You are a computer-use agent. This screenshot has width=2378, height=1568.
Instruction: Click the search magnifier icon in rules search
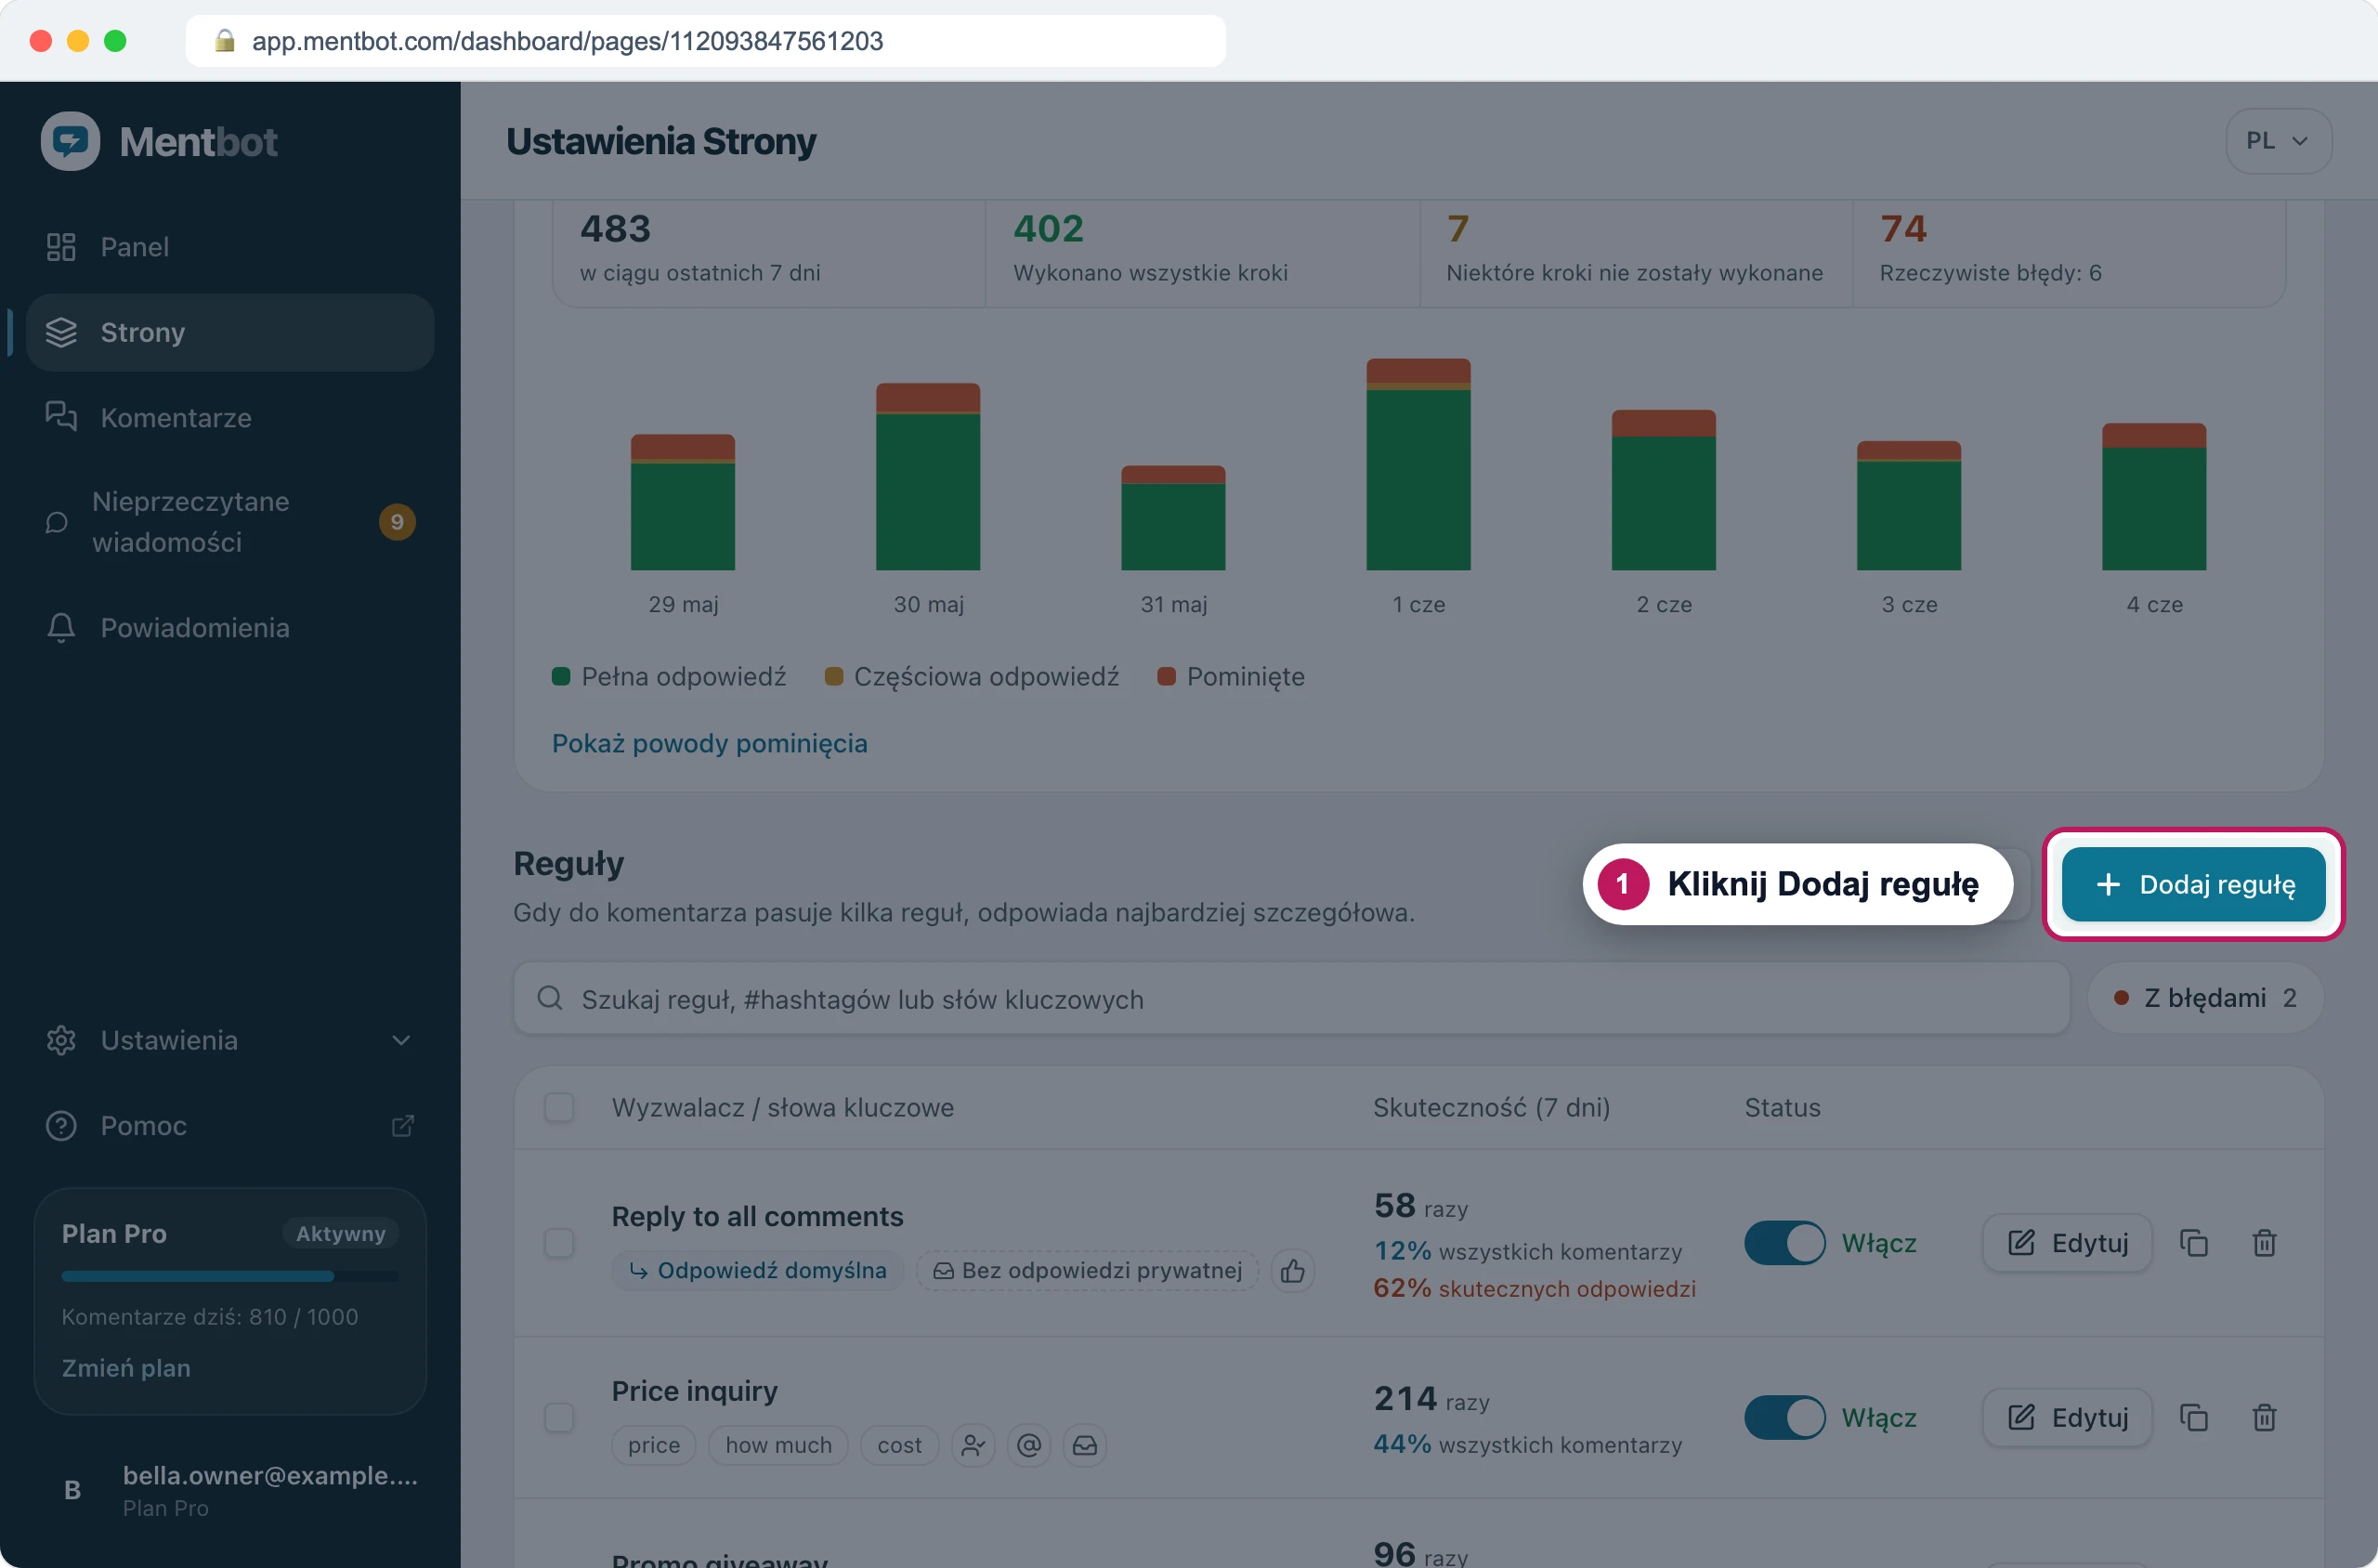[x=550, y=998]
